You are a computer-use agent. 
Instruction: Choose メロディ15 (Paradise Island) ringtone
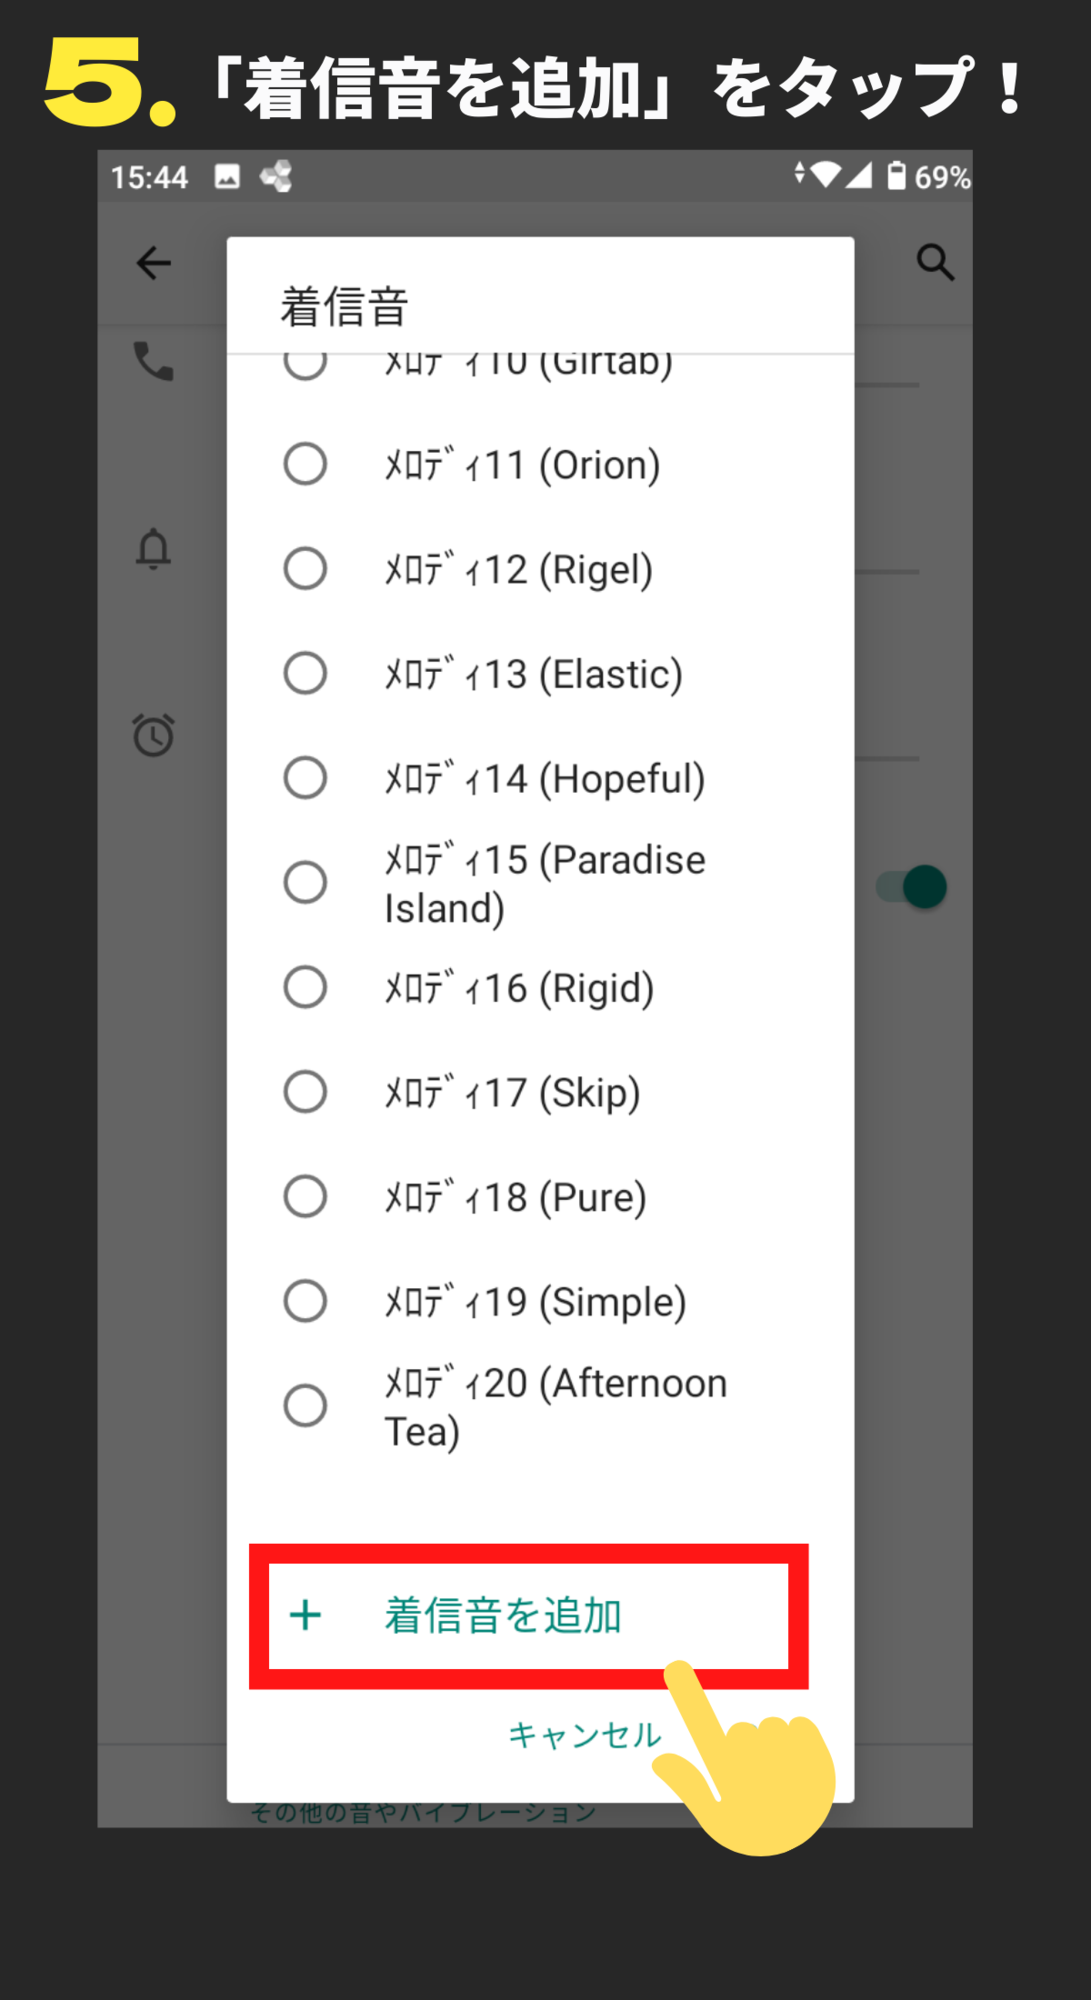click(540, 883)
